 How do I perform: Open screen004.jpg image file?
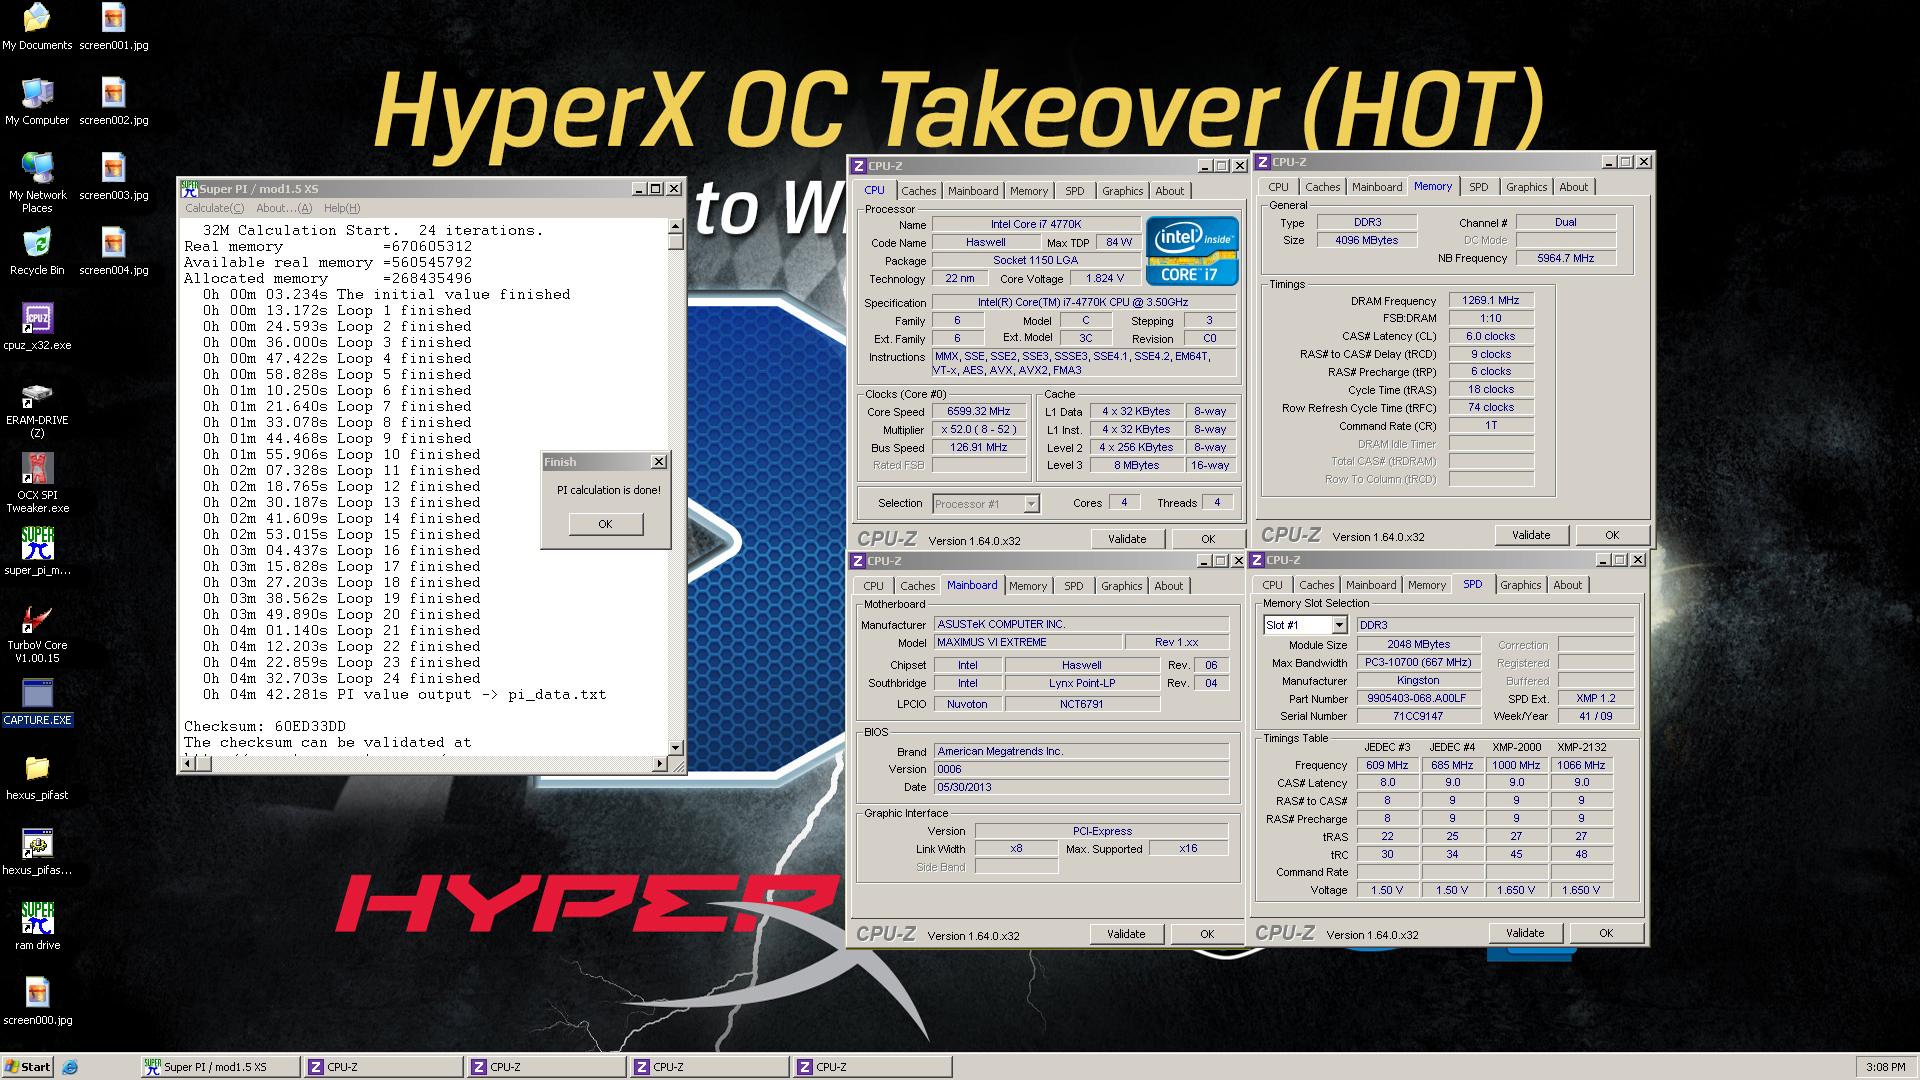[114, 252]
